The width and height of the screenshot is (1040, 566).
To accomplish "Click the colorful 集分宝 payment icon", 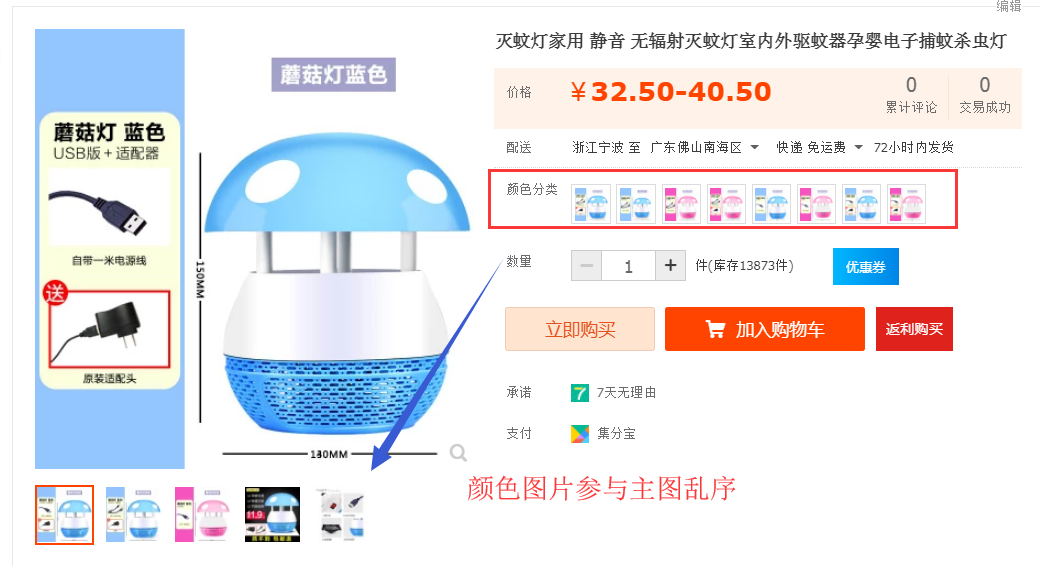I will 580,434.
